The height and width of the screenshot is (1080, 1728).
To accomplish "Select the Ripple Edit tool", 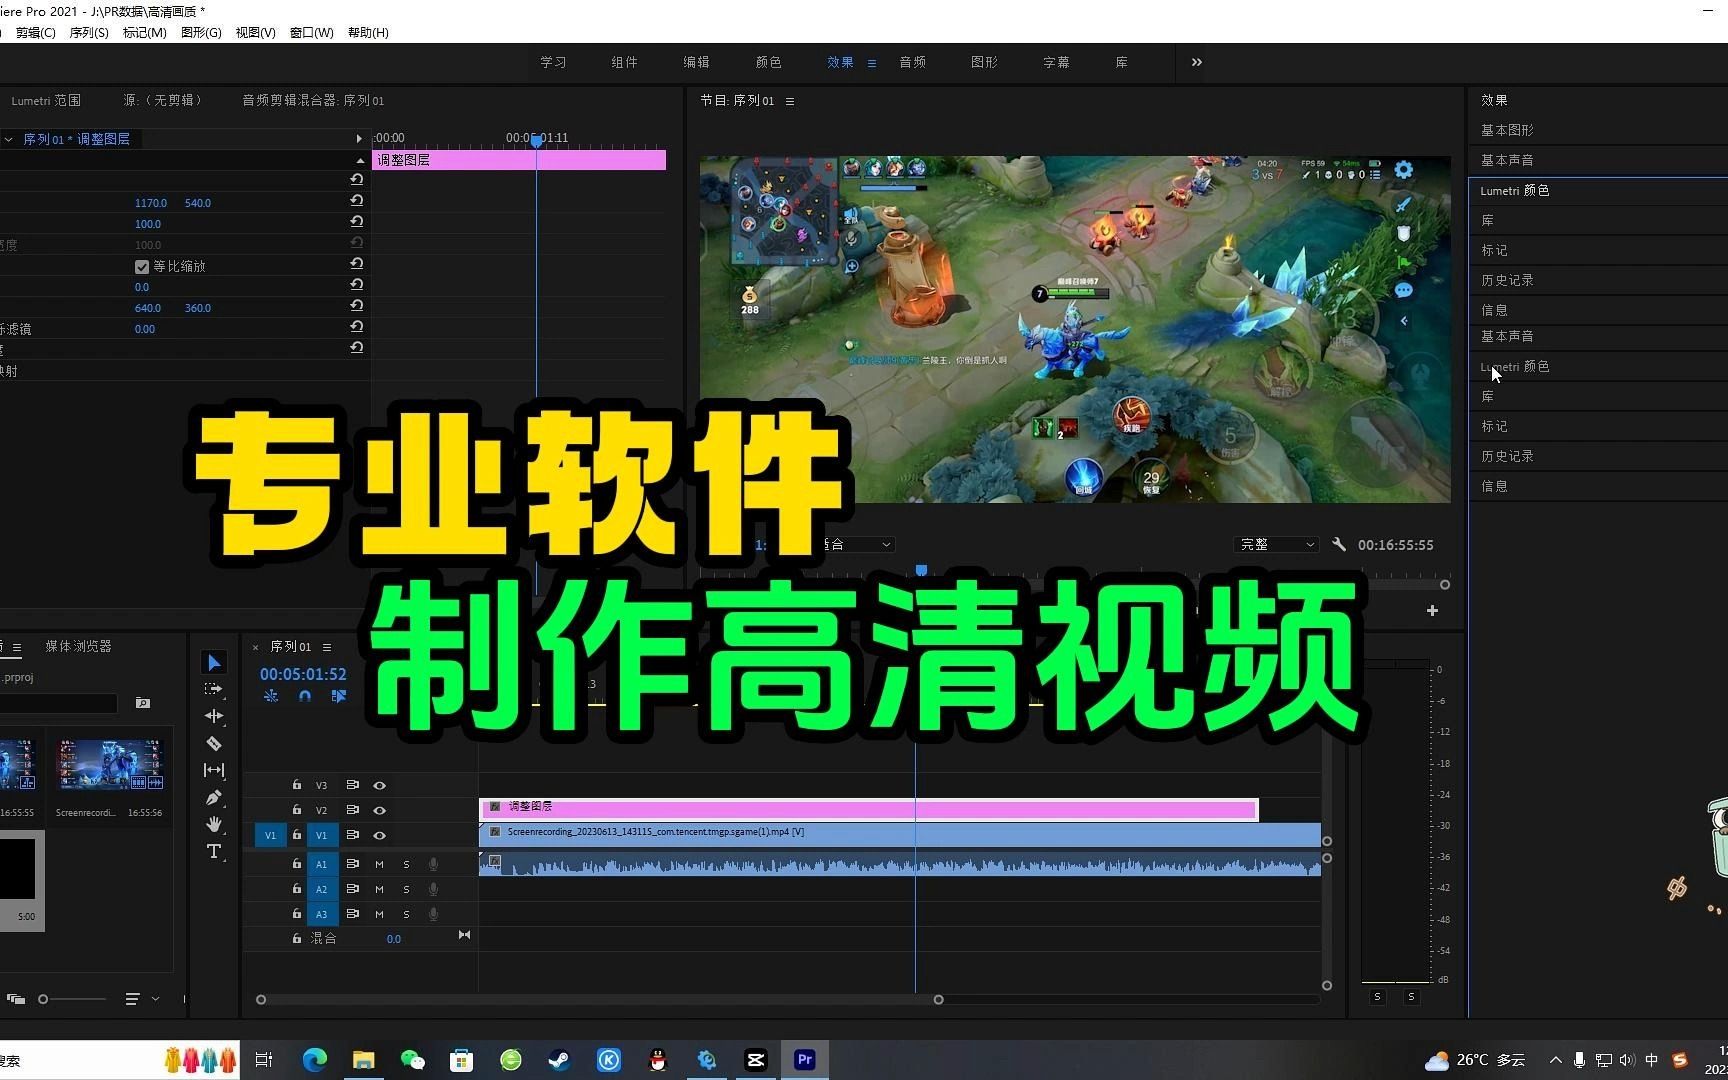I will click(214, 716).
